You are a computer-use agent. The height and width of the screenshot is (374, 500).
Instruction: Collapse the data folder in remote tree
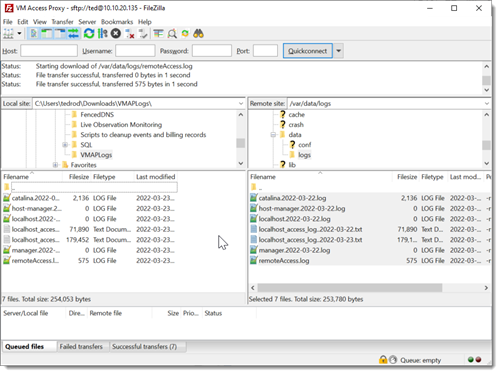[273, 135]
